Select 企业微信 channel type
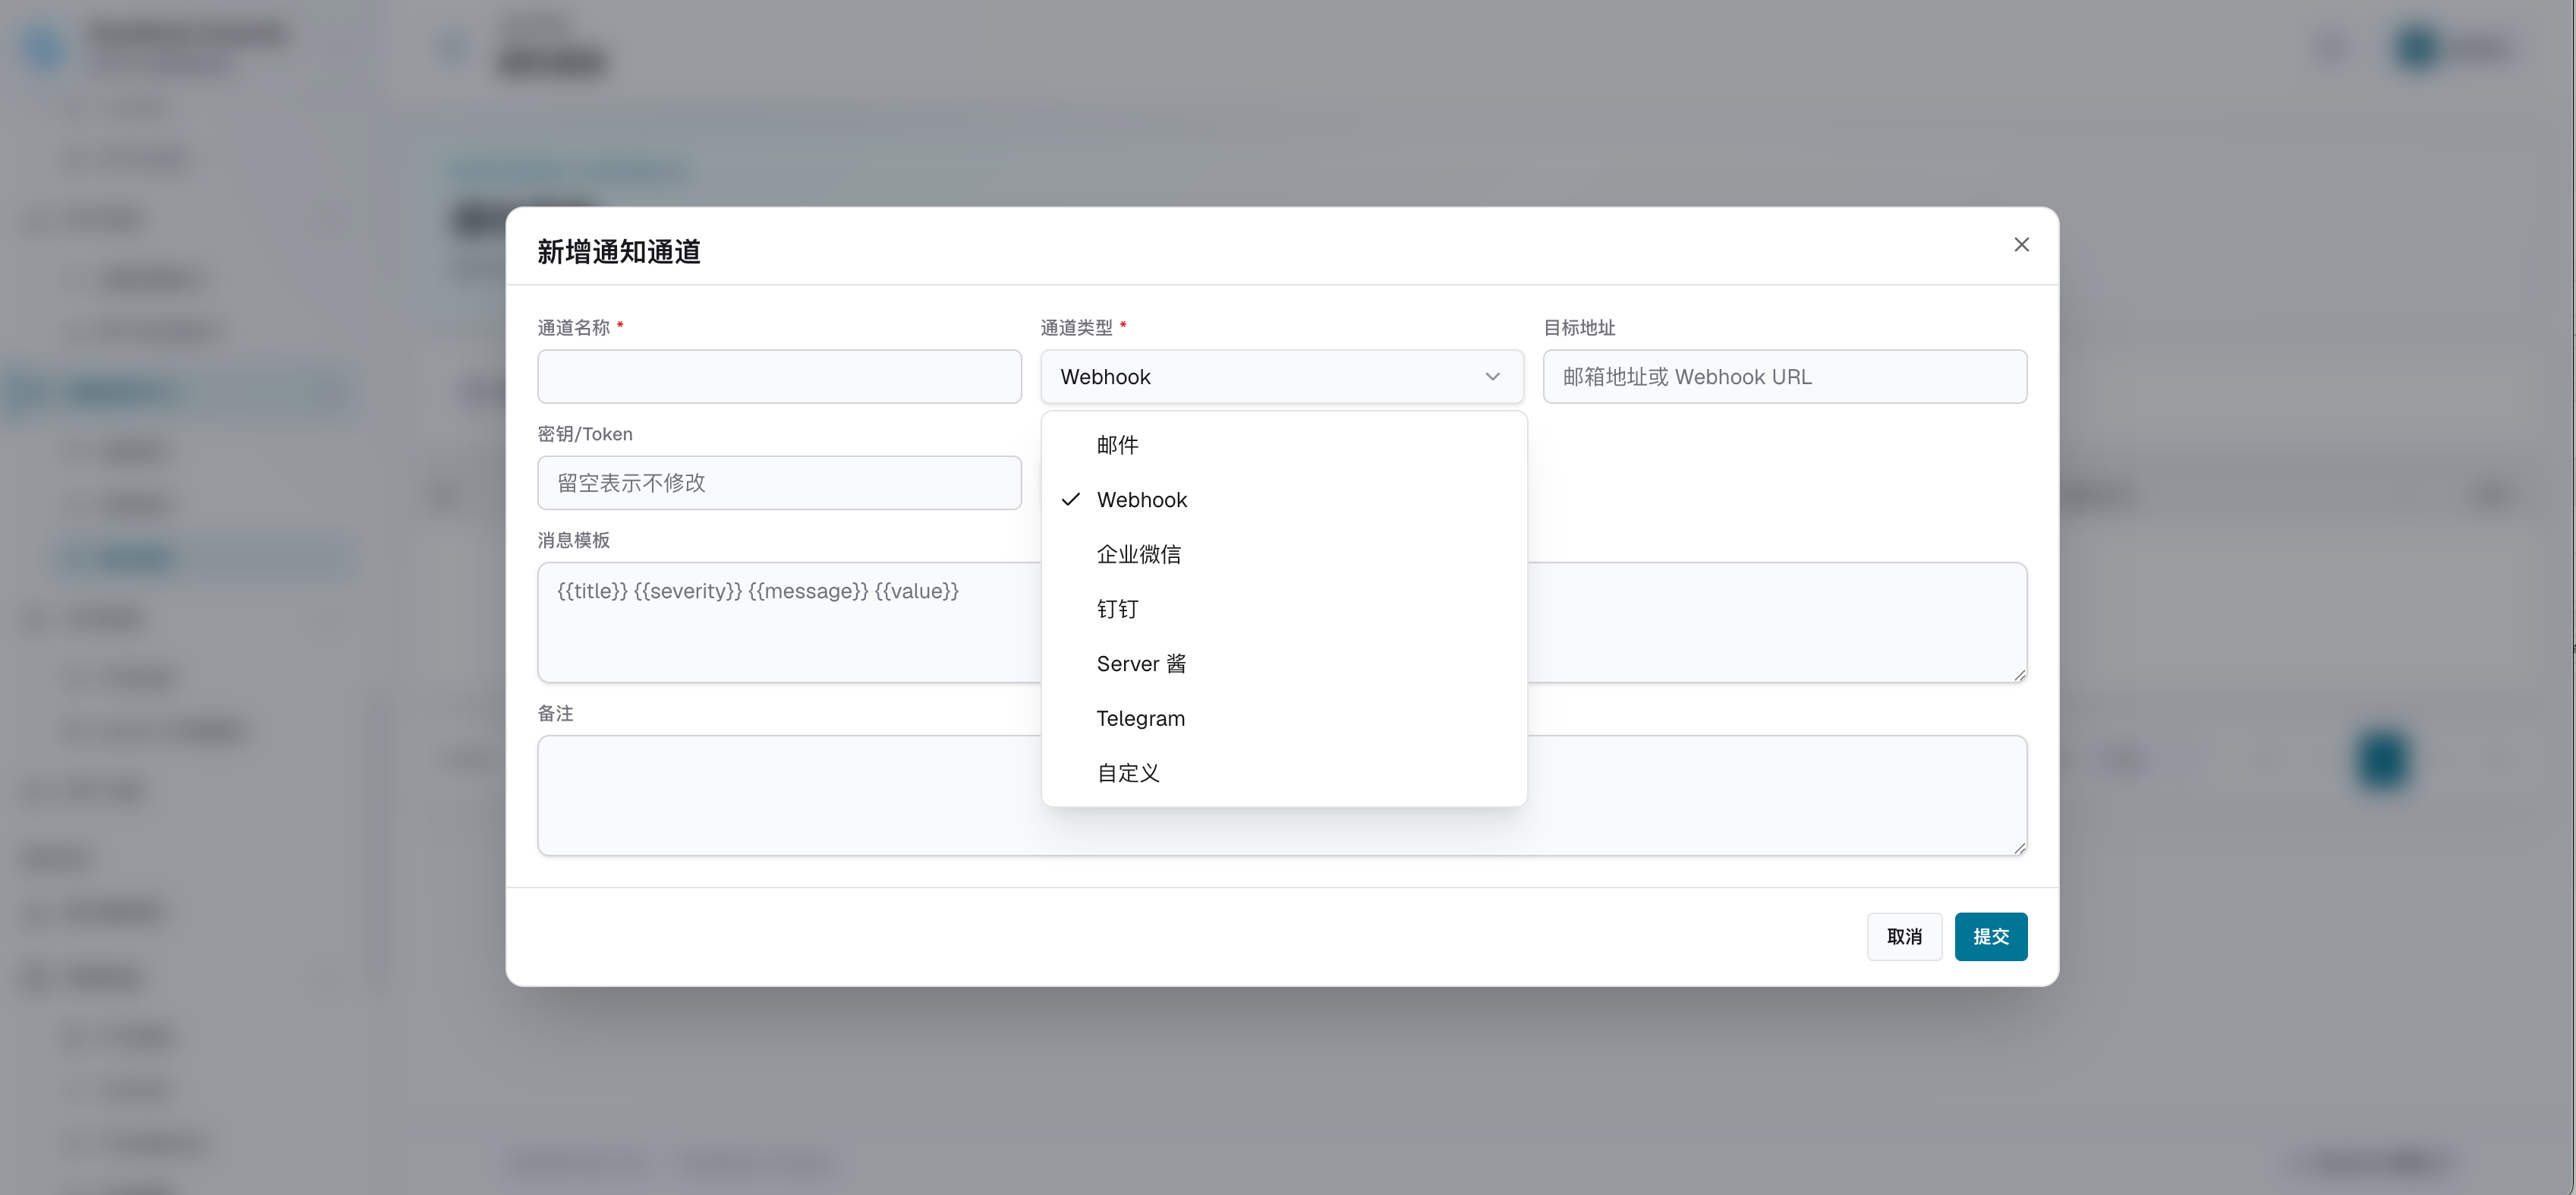This screenshot has width=2576, height=1195. click(x=1283, y=555)
